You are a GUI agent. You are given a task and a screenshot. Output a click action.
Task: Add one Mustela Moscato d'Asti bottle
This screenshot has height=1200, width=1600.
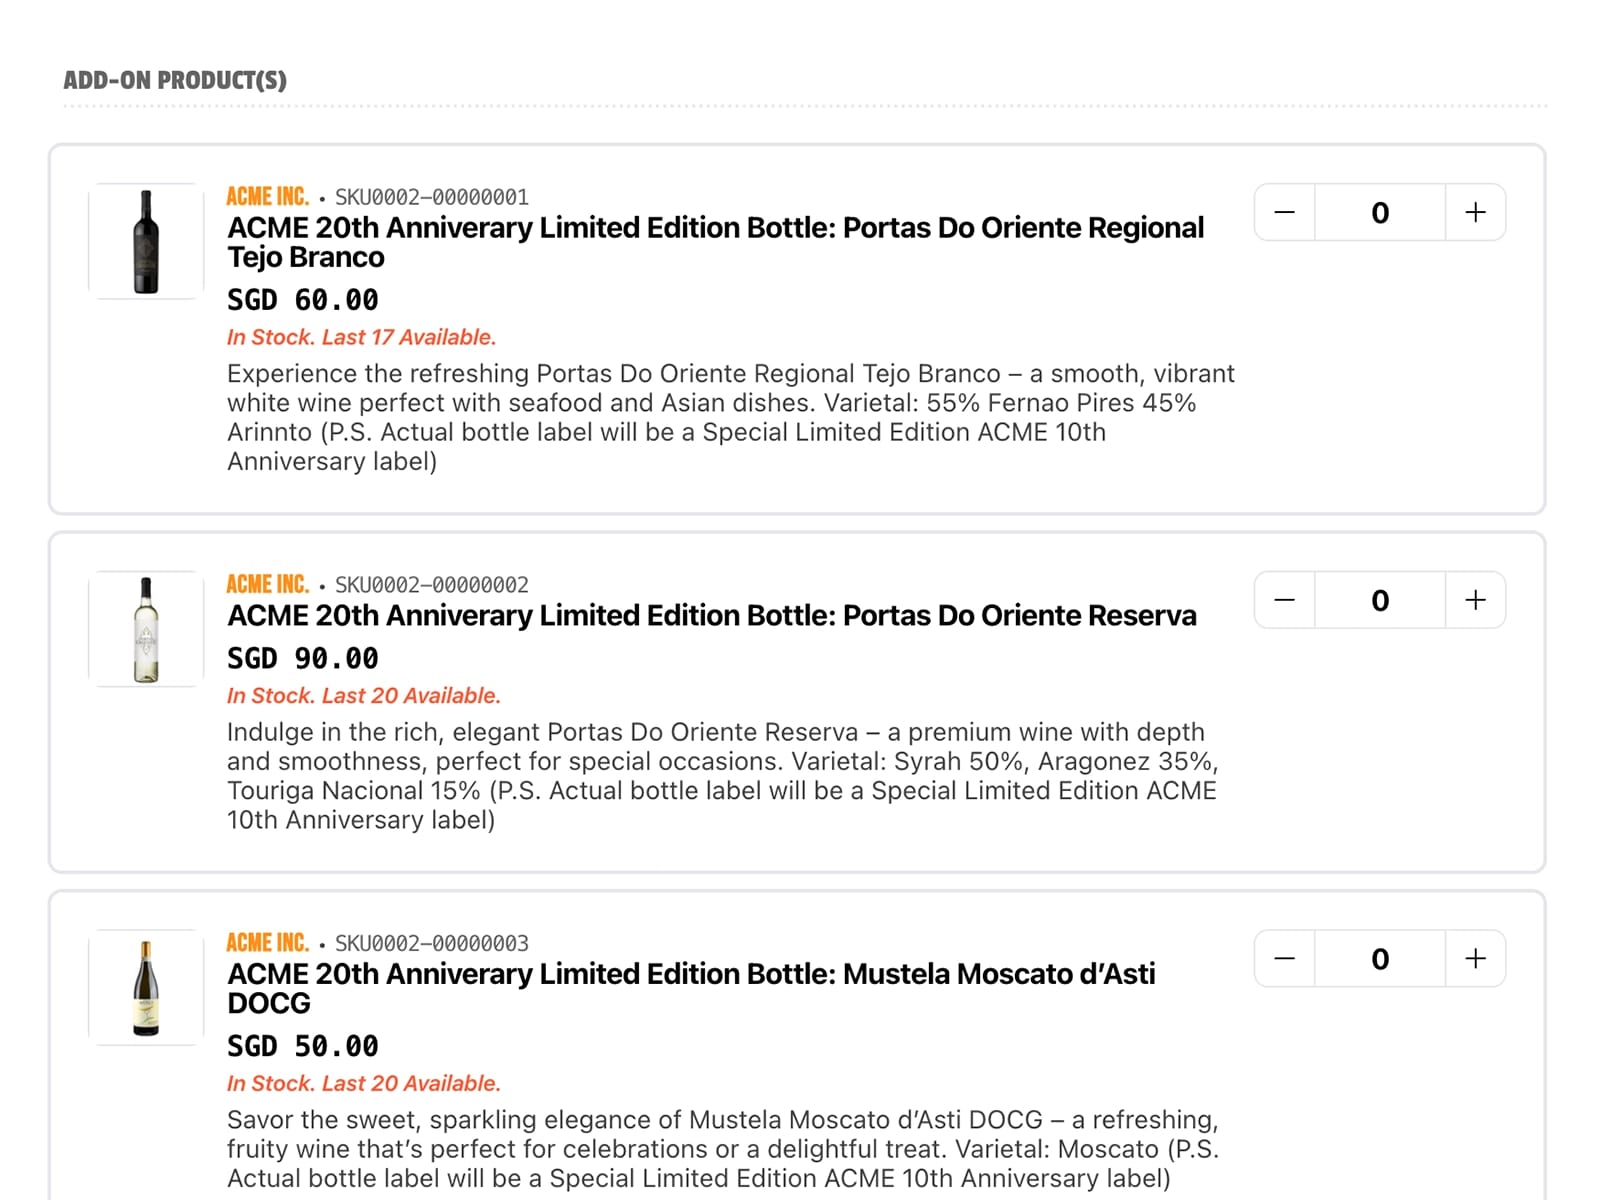(x=1475, y=959)
